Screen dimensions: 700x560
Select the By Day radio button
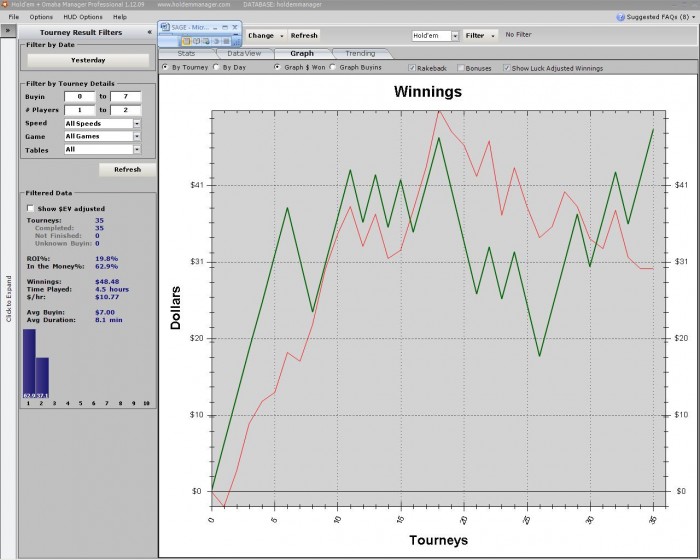[216, 67]
